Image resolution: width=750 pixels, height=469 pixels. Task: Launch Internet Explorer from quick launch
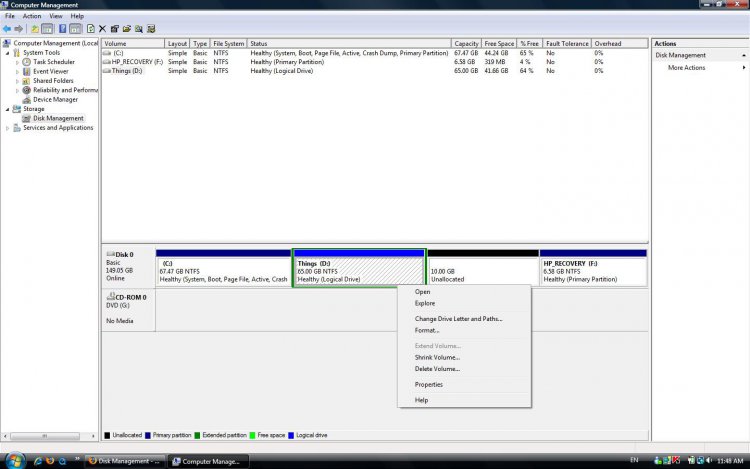tap(38, 461)
